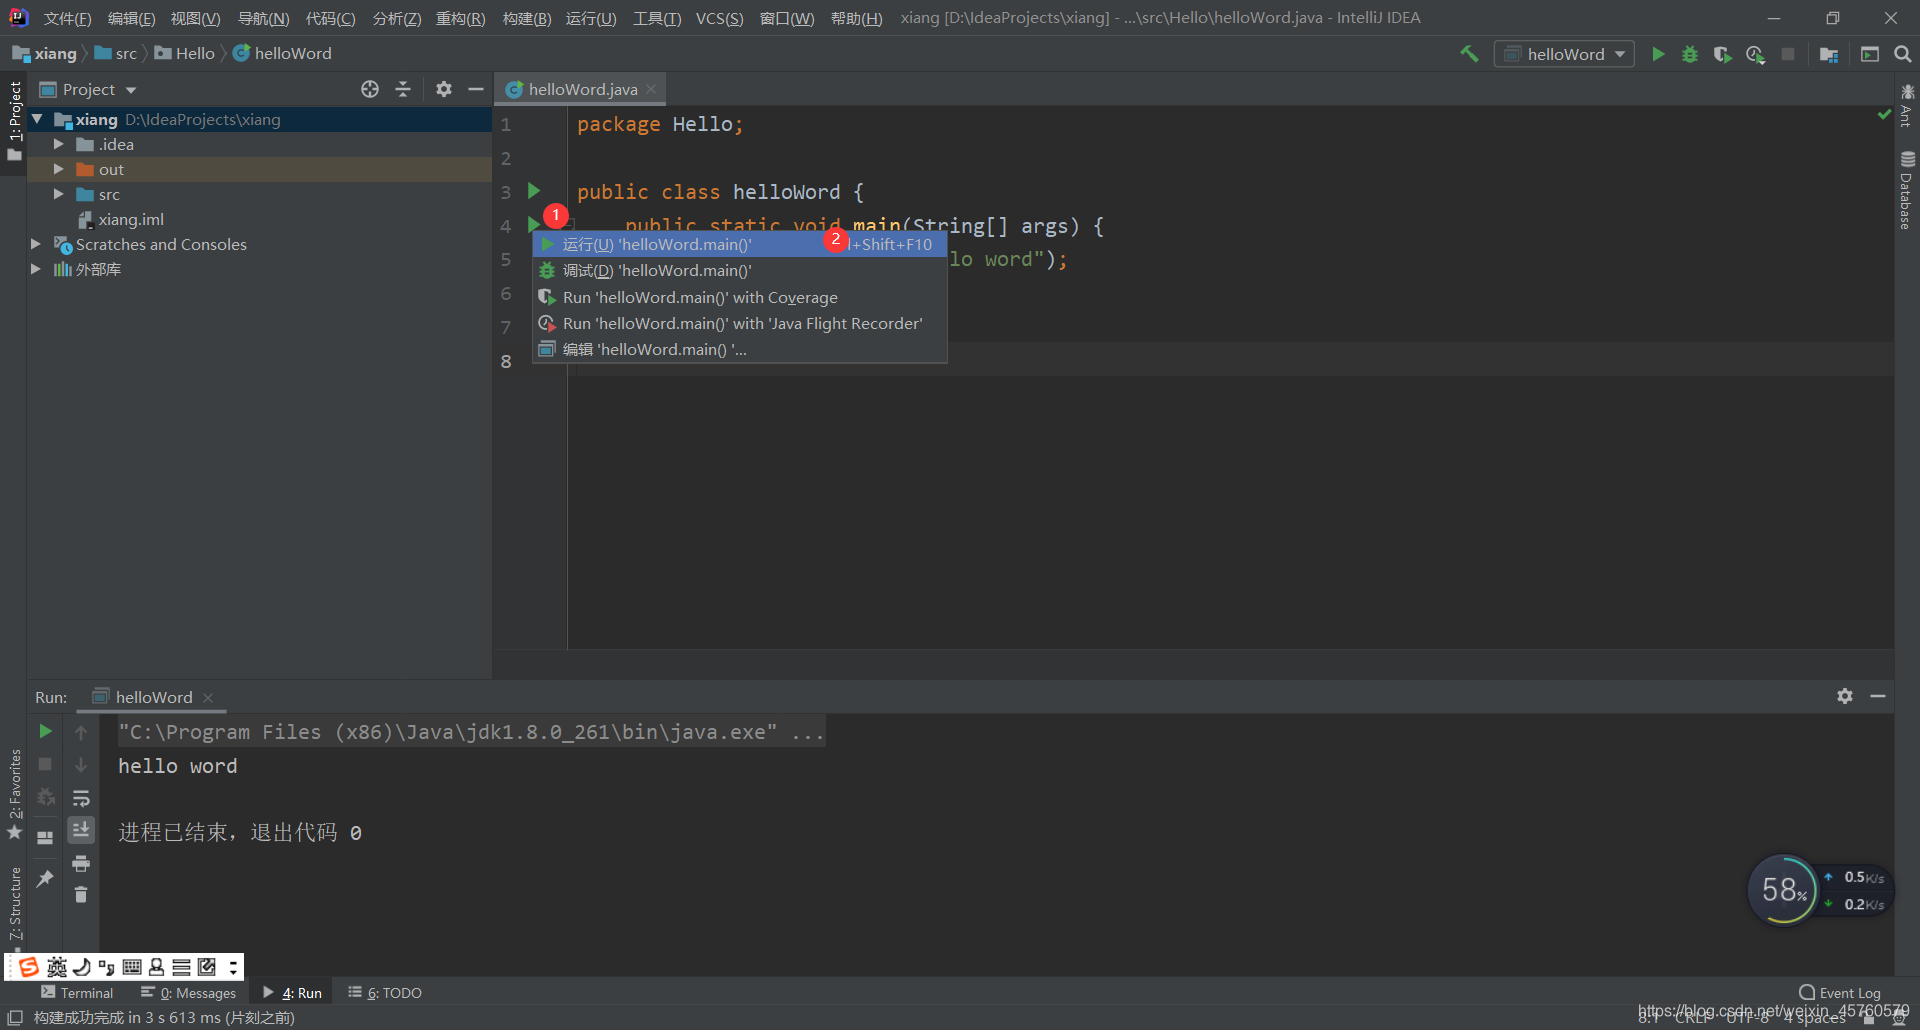Open Run panel settings gear
Image resolution: width=1920 pixels, height=1030 pixels.
point(1845,696)
